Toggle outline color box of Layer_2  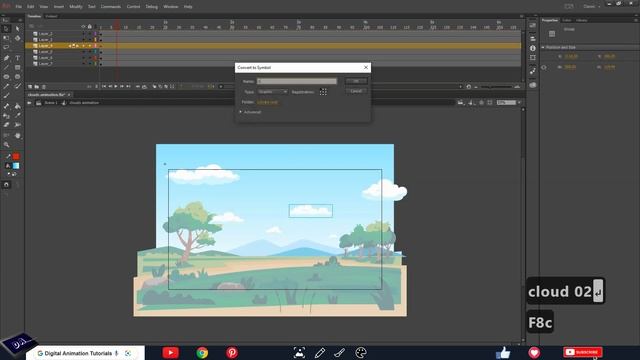[x=96, y=34]
